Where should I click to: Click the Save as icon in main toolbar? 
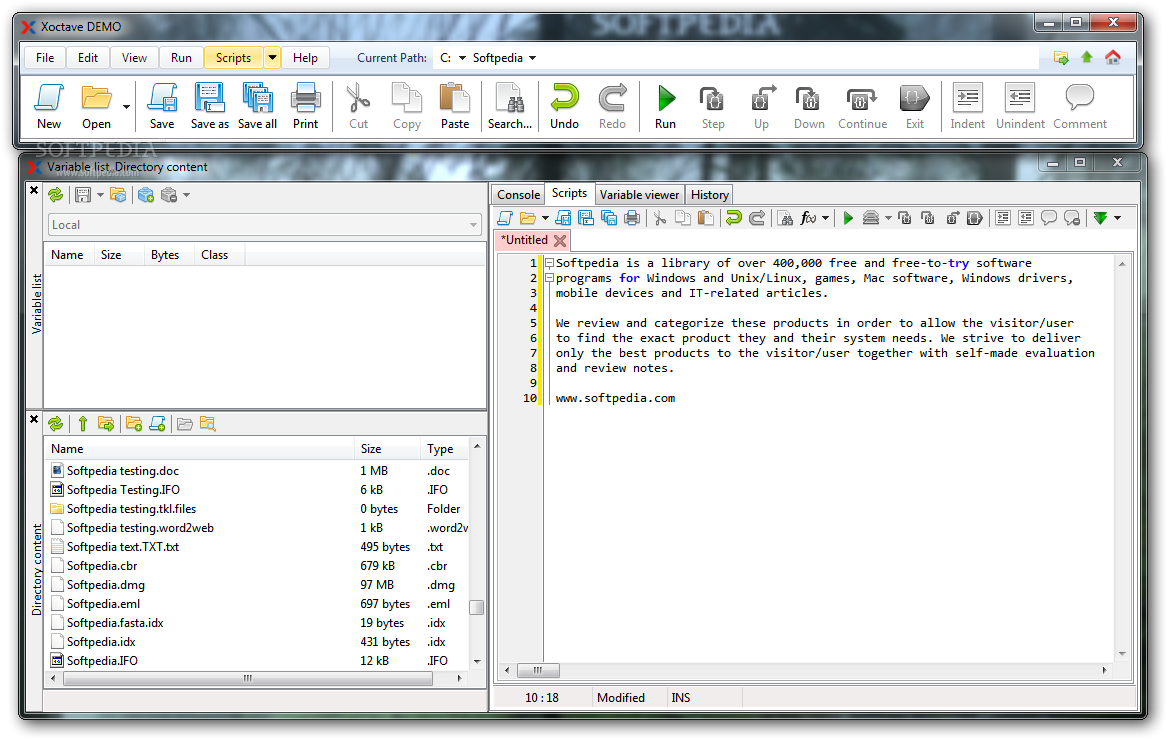209,98
